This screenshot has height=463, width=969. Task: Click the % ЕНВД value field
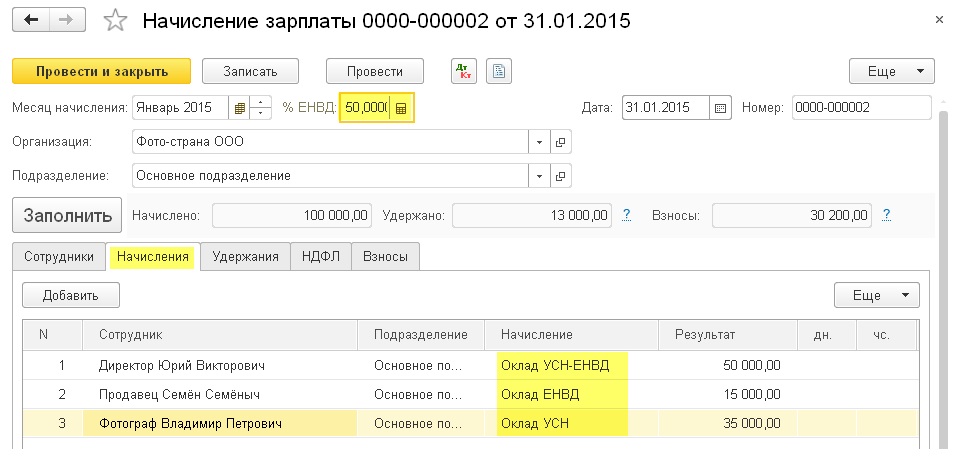(x=366, y=108)
